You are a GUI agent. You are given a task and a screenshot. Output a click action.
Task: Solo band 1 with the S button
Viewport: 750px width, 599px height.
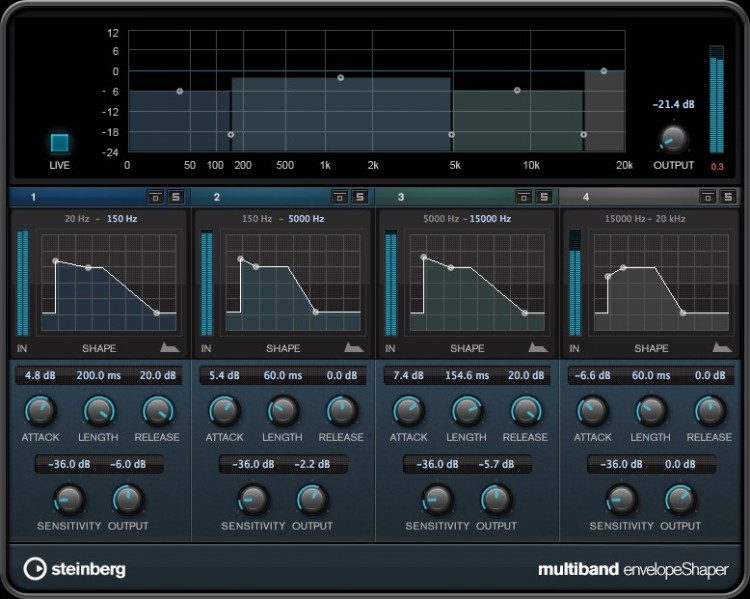pos(176,197)
